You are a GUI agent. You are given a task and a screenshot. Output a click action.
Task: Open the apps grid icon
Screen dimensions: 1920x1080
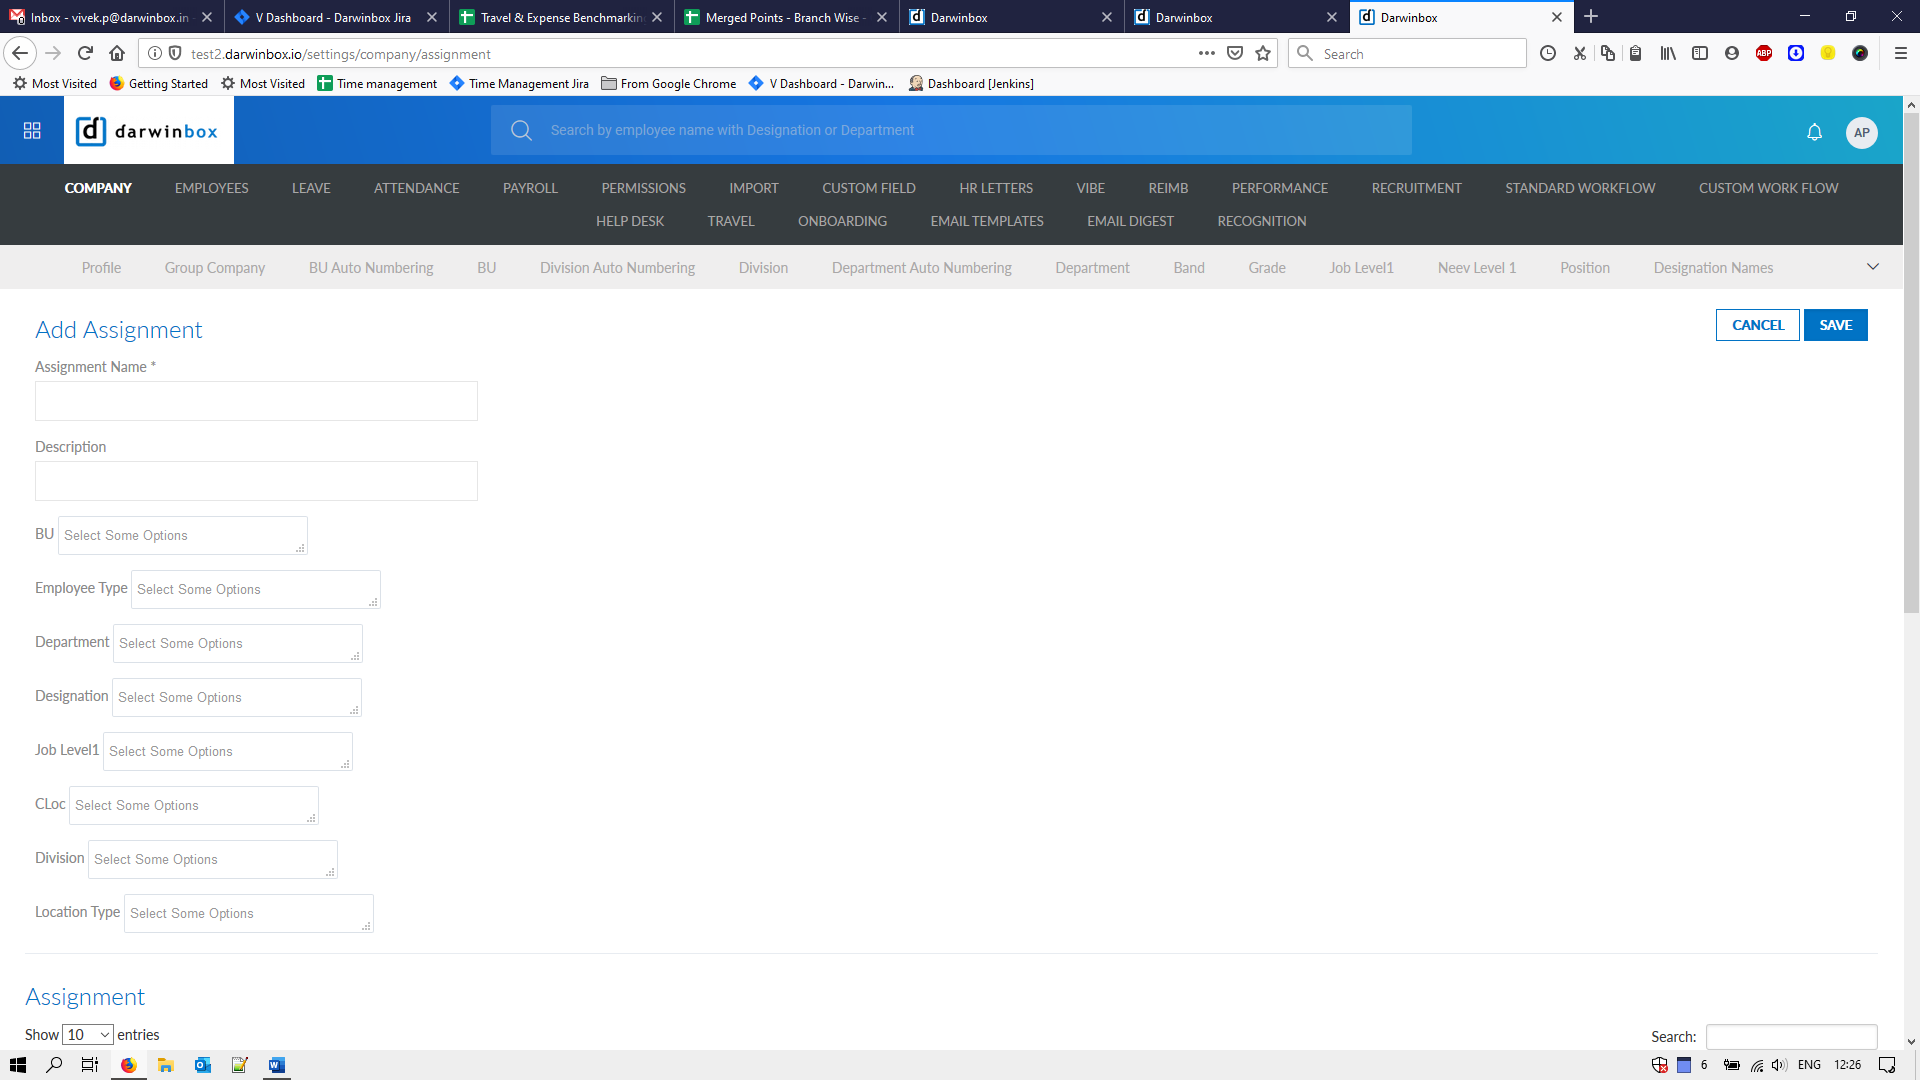(32, 131)
